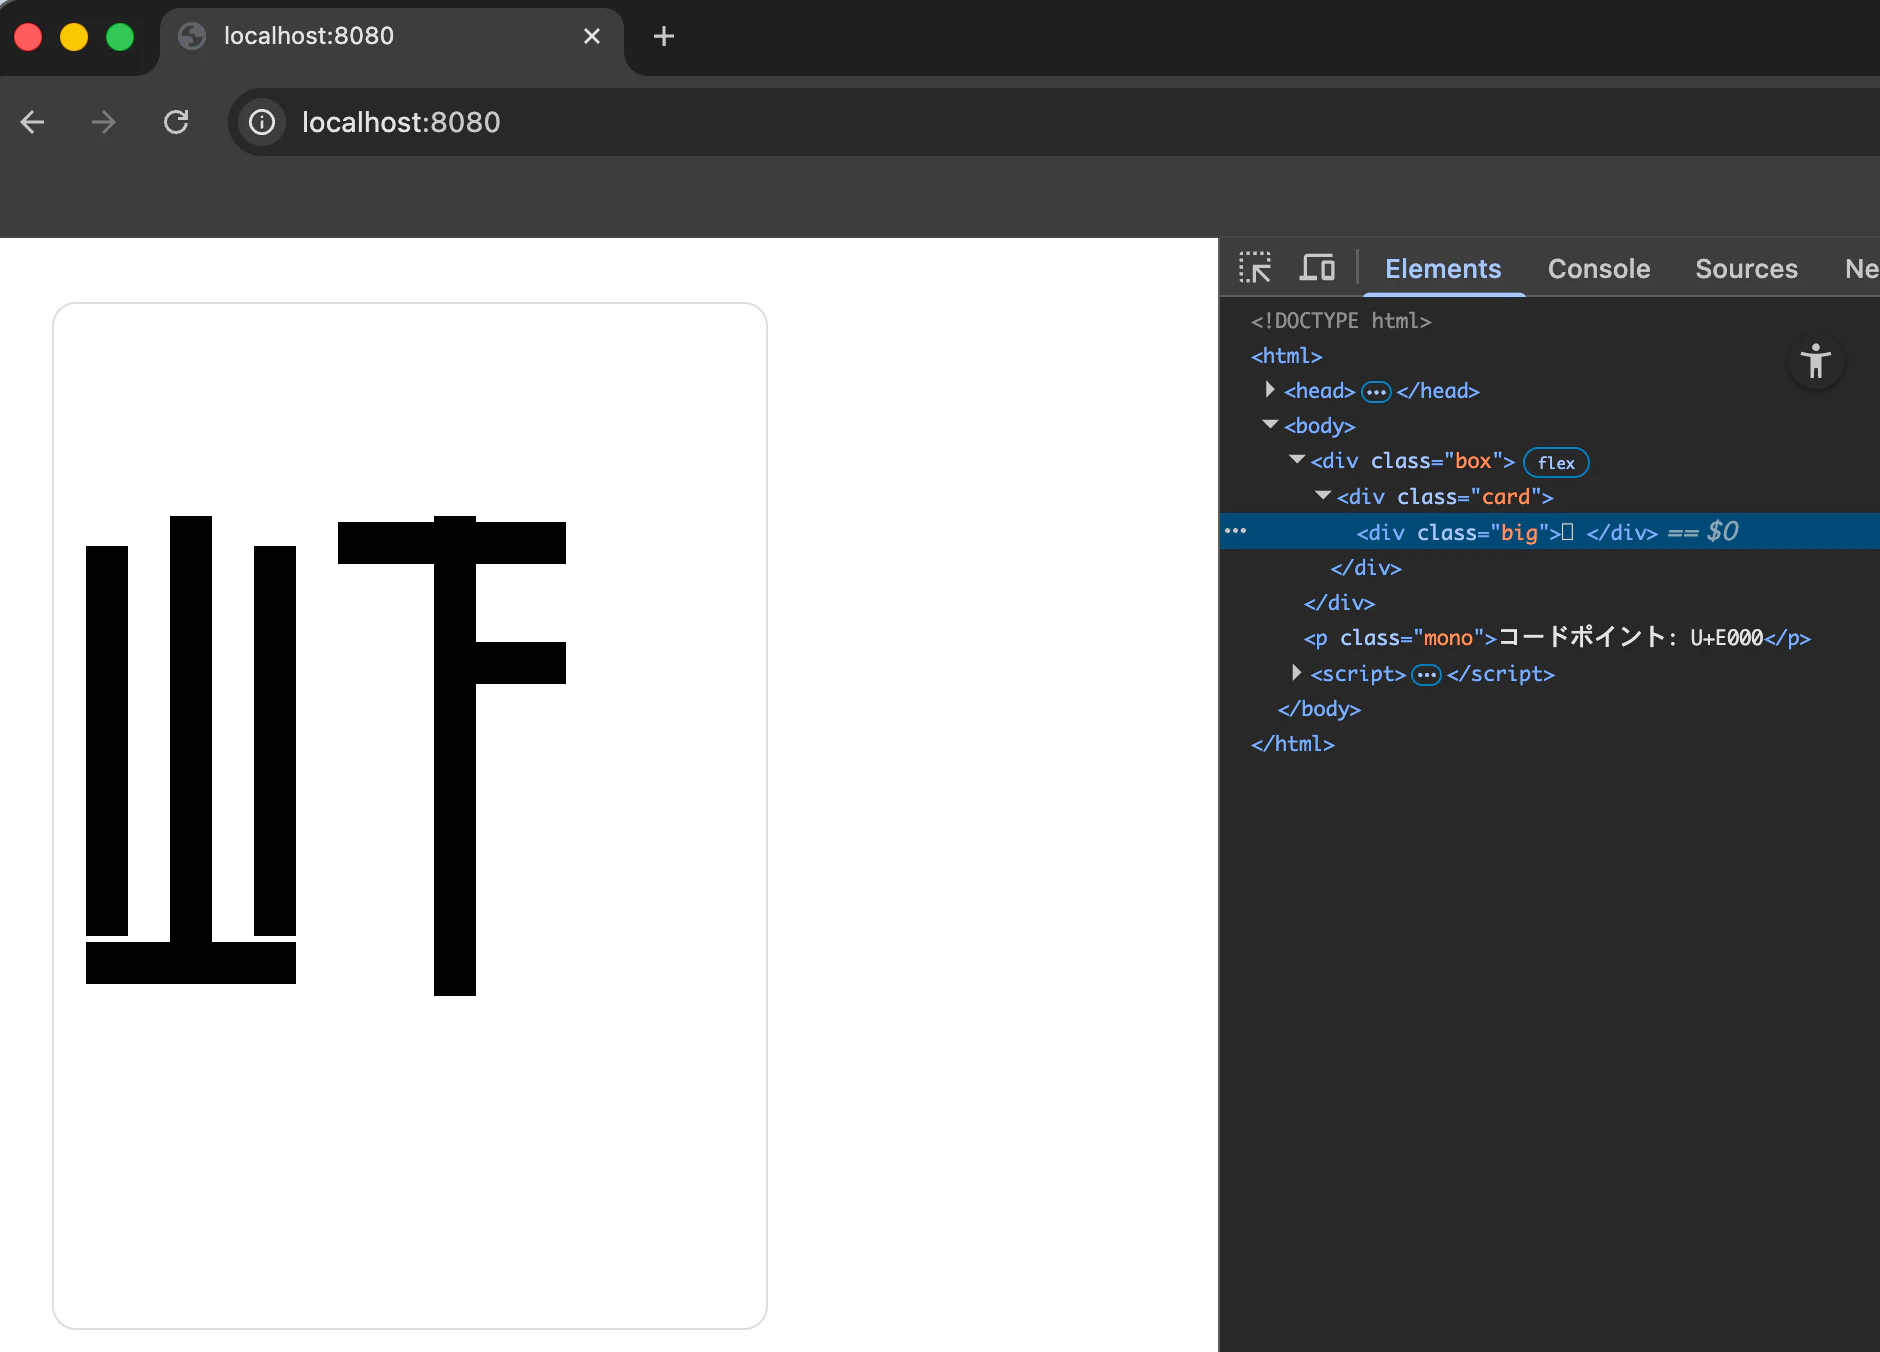Switch to the Sources tab

pos(1746,268)
